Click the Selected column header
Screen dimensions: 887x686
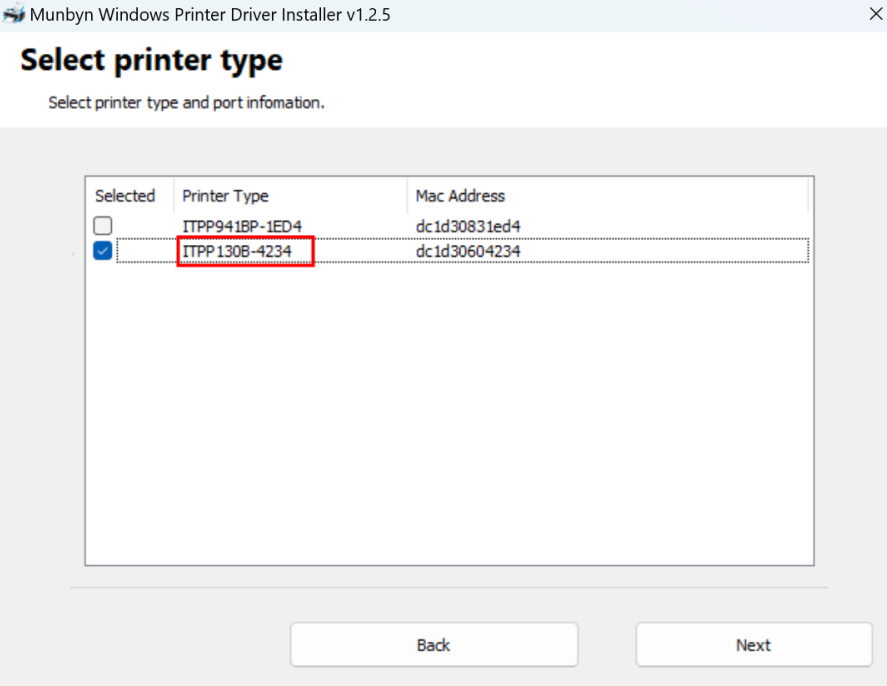click(x=125, y=196)
